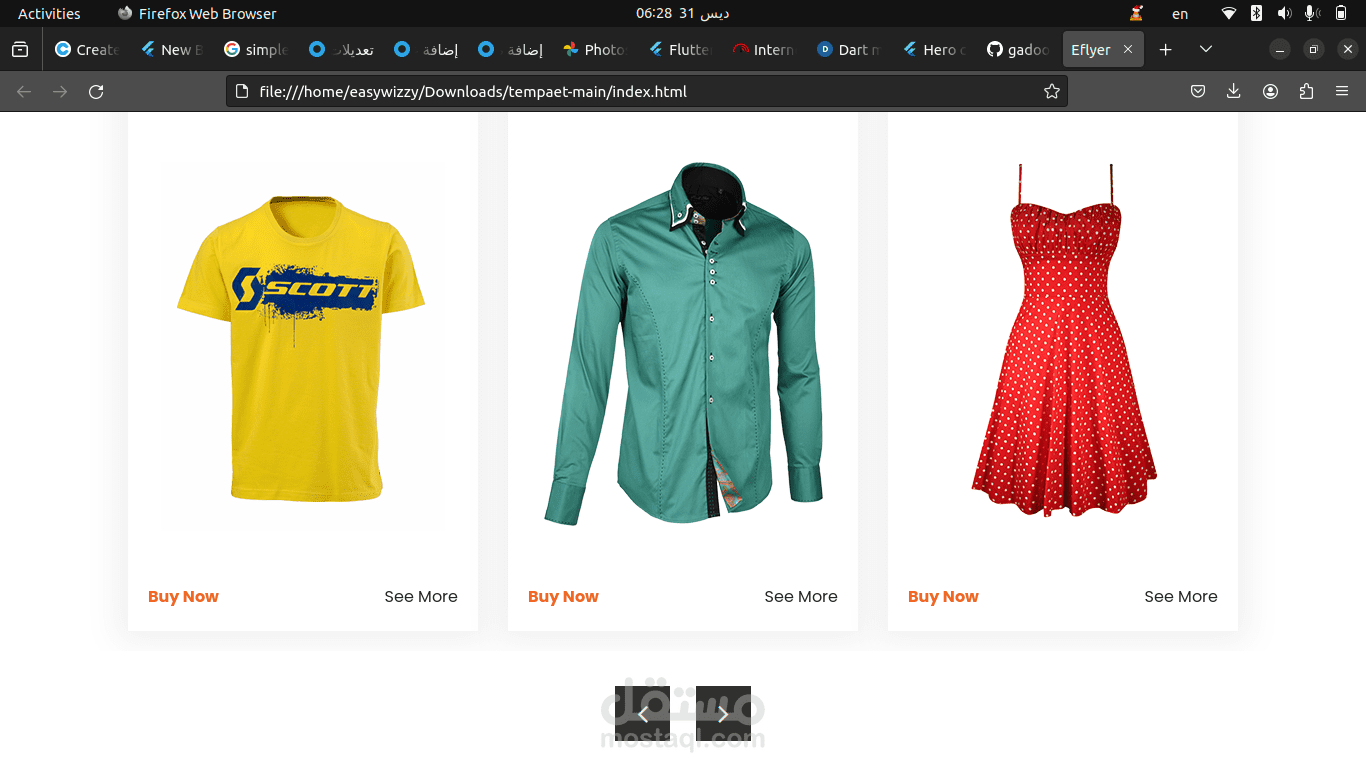Open the Extensions panel

tap(1306, 92)
